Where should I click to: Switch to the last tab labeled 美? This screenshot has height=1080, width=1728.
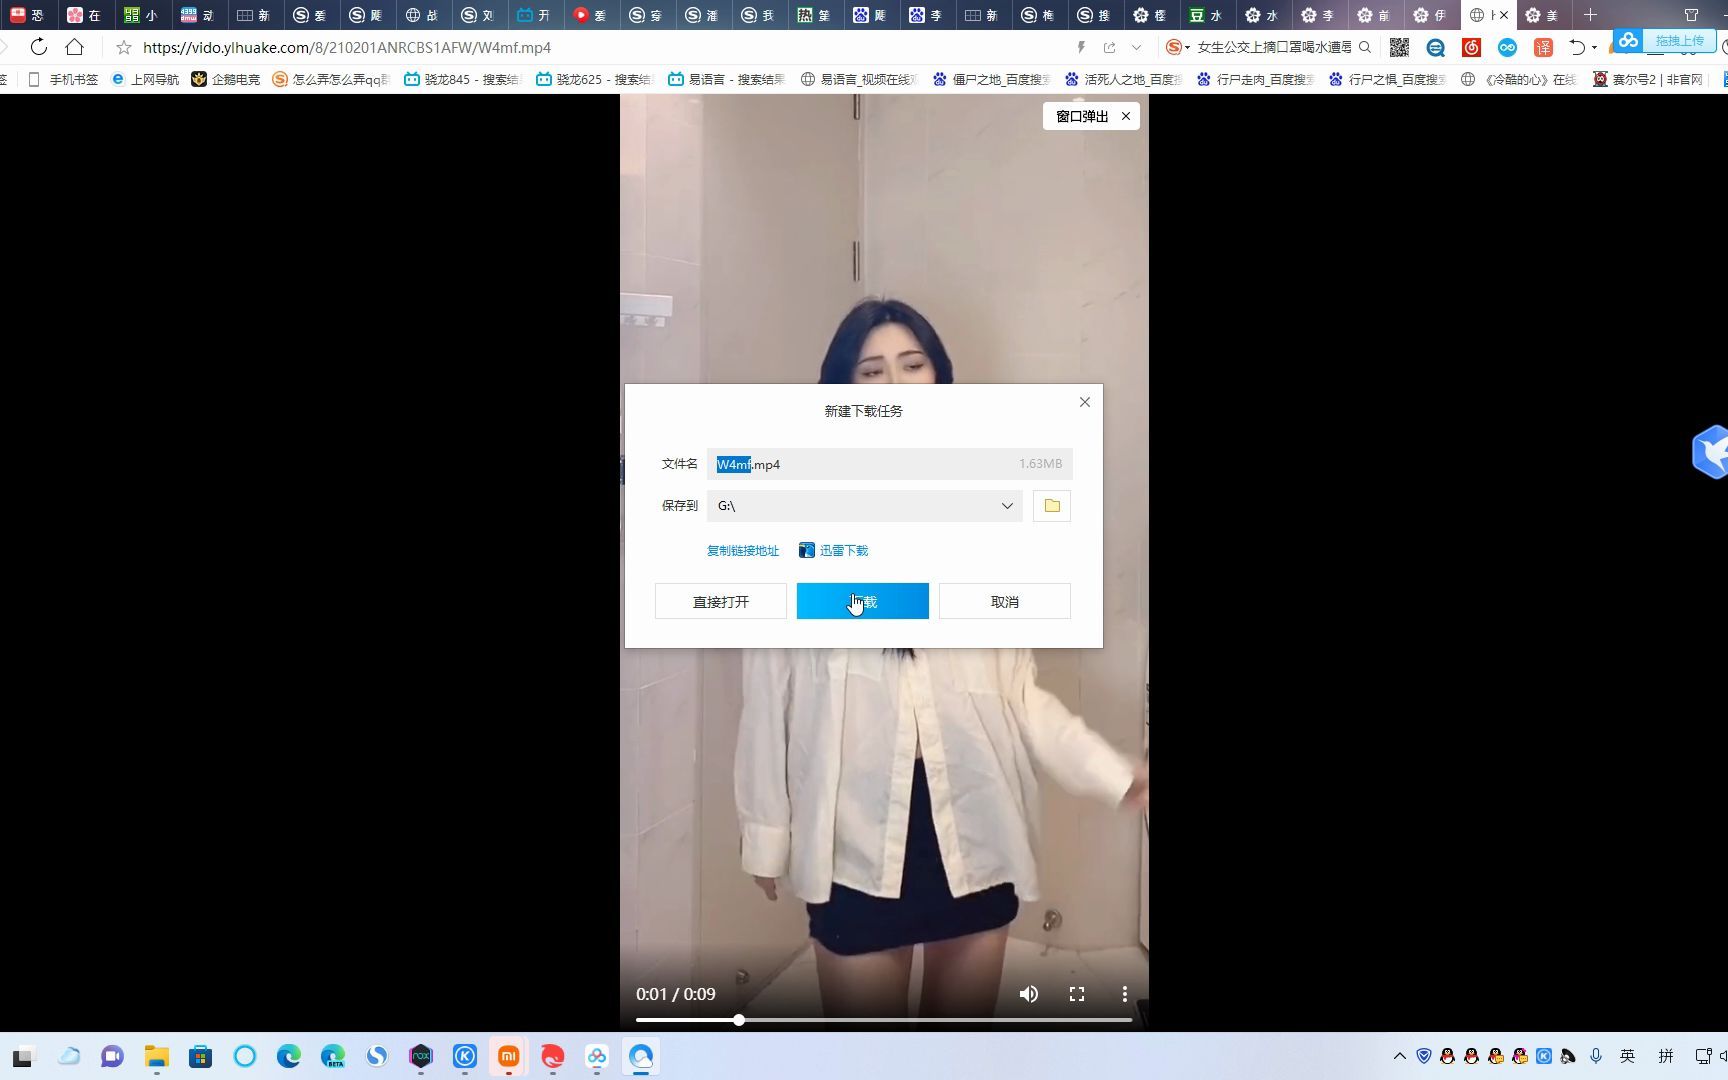point(1541,15)
